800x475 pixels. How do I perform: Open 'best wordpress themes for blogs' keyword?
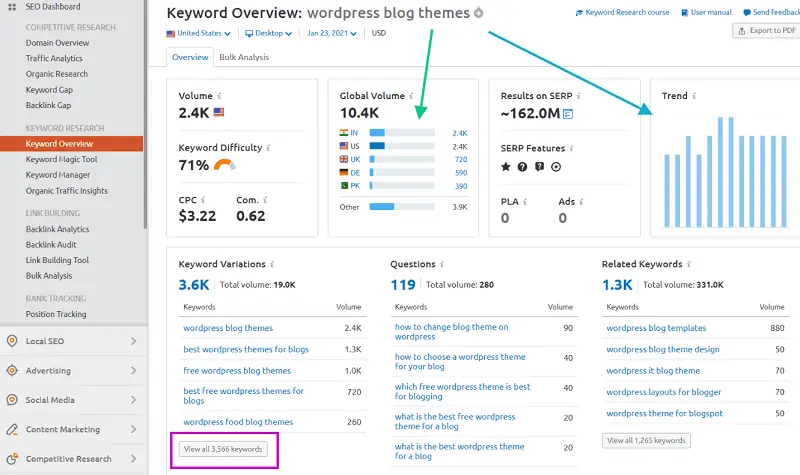pyautogui.click(x=246, y=349)
